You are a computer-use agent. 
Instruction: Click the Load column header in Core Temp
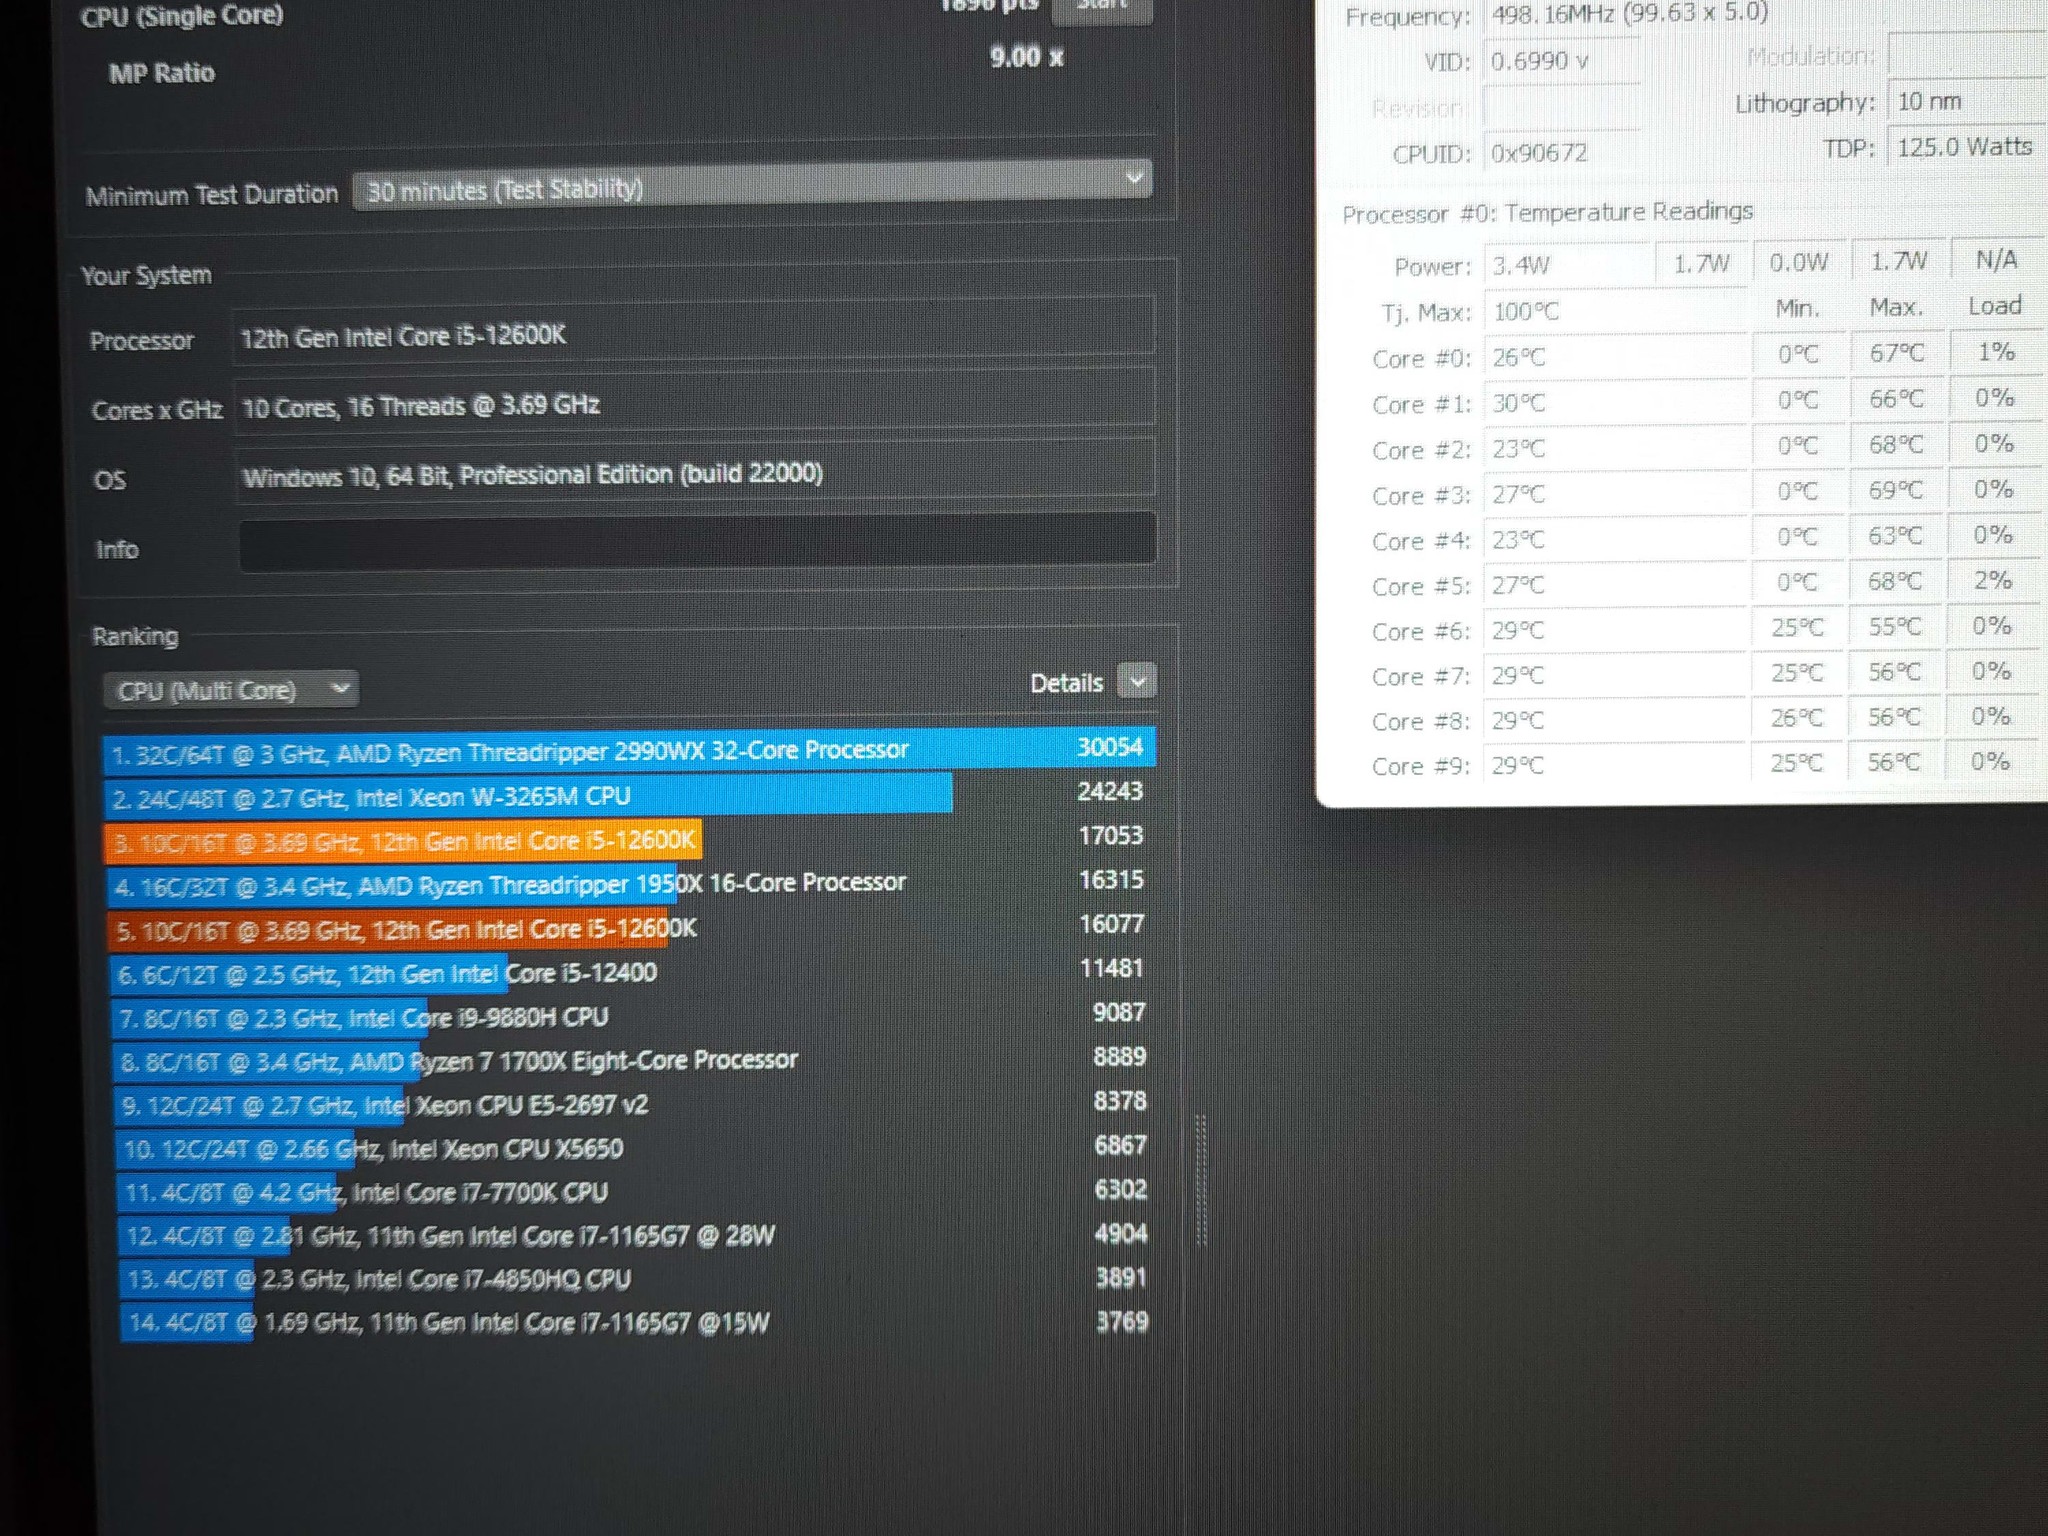coord(1994,305)
